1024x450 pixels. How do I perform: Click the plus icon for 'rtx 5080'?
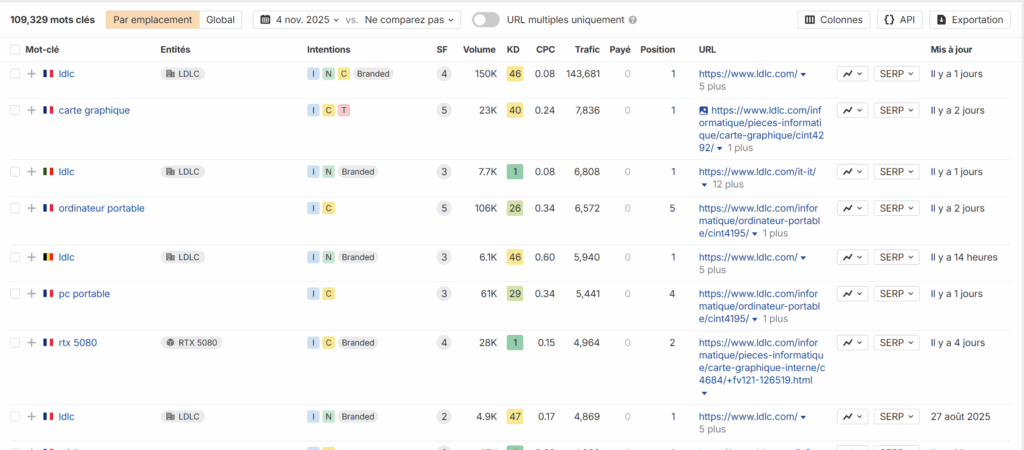(31, 342)
